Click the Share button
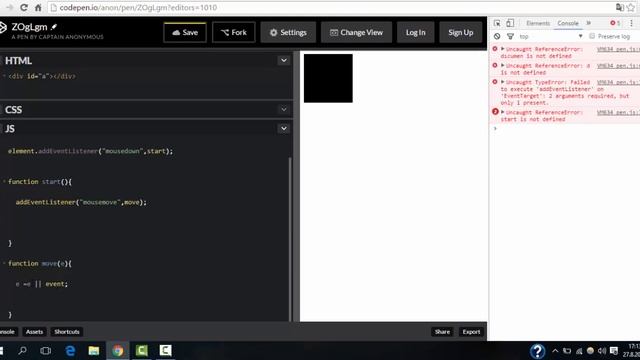This screenshot has width=640, height=360. (x=442, y=332)
